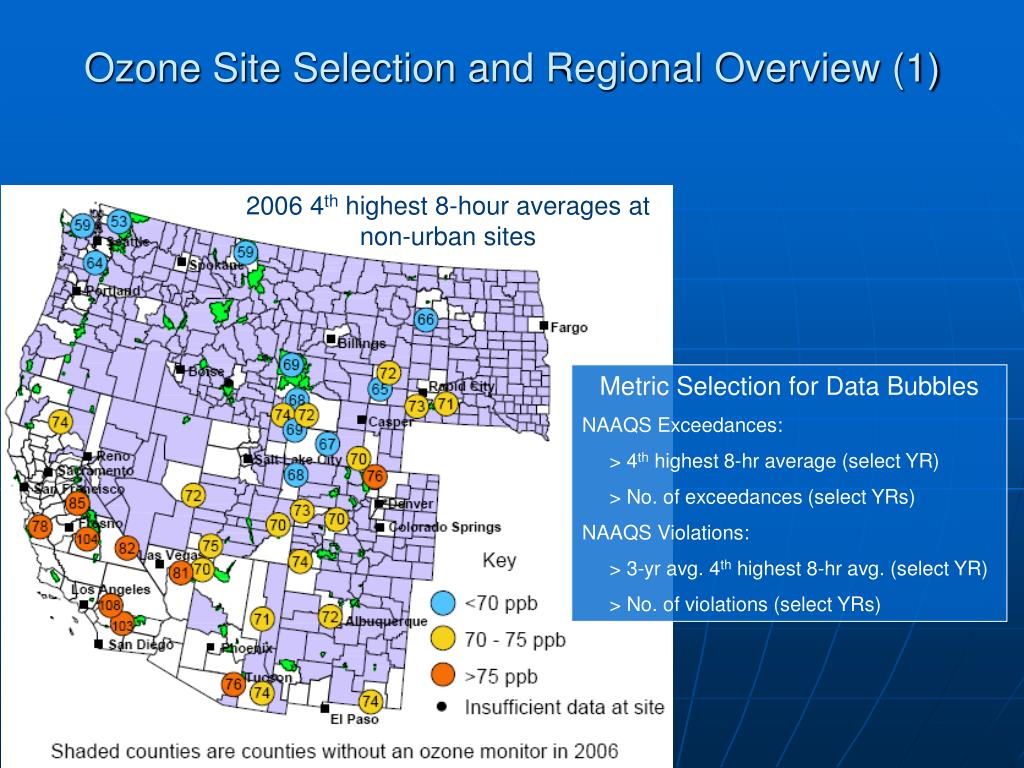Select the yellow 70 - 75 ppb legend circle
Image resolution: width=1024 pixels, height=768 pixels.
(x=443, y=639)
